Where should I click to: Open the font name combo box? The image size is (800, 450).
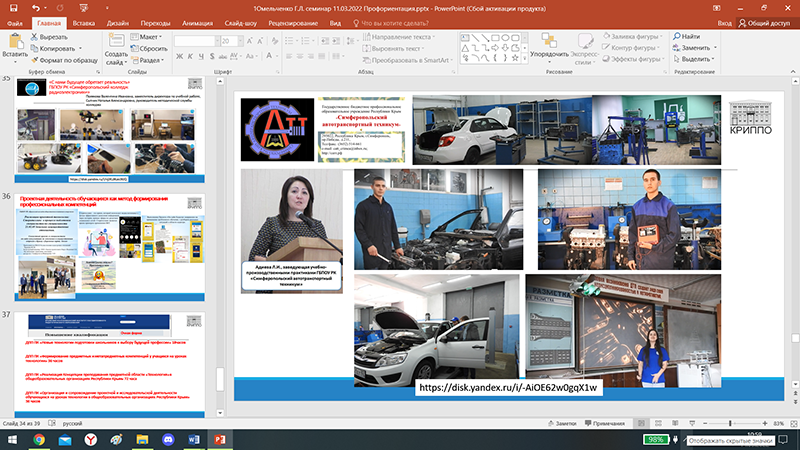pos(197,41)
